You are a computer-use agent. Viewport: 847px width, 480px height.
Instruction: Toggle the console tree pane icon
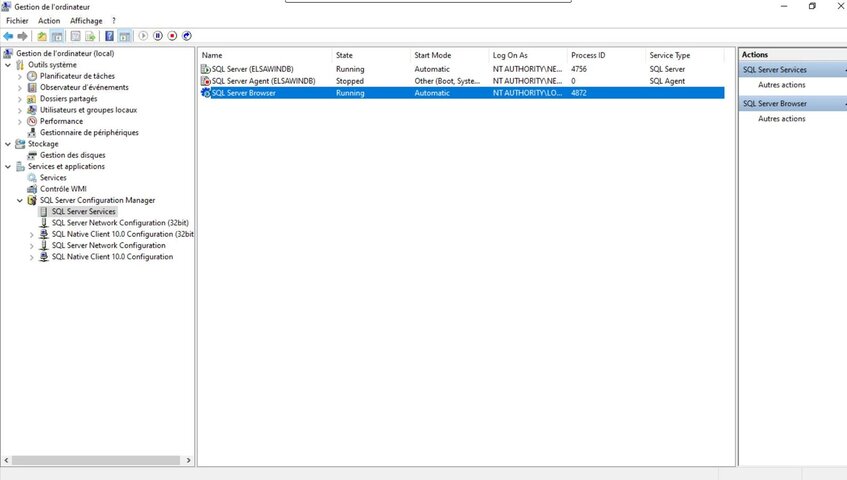tap(57, 36)
